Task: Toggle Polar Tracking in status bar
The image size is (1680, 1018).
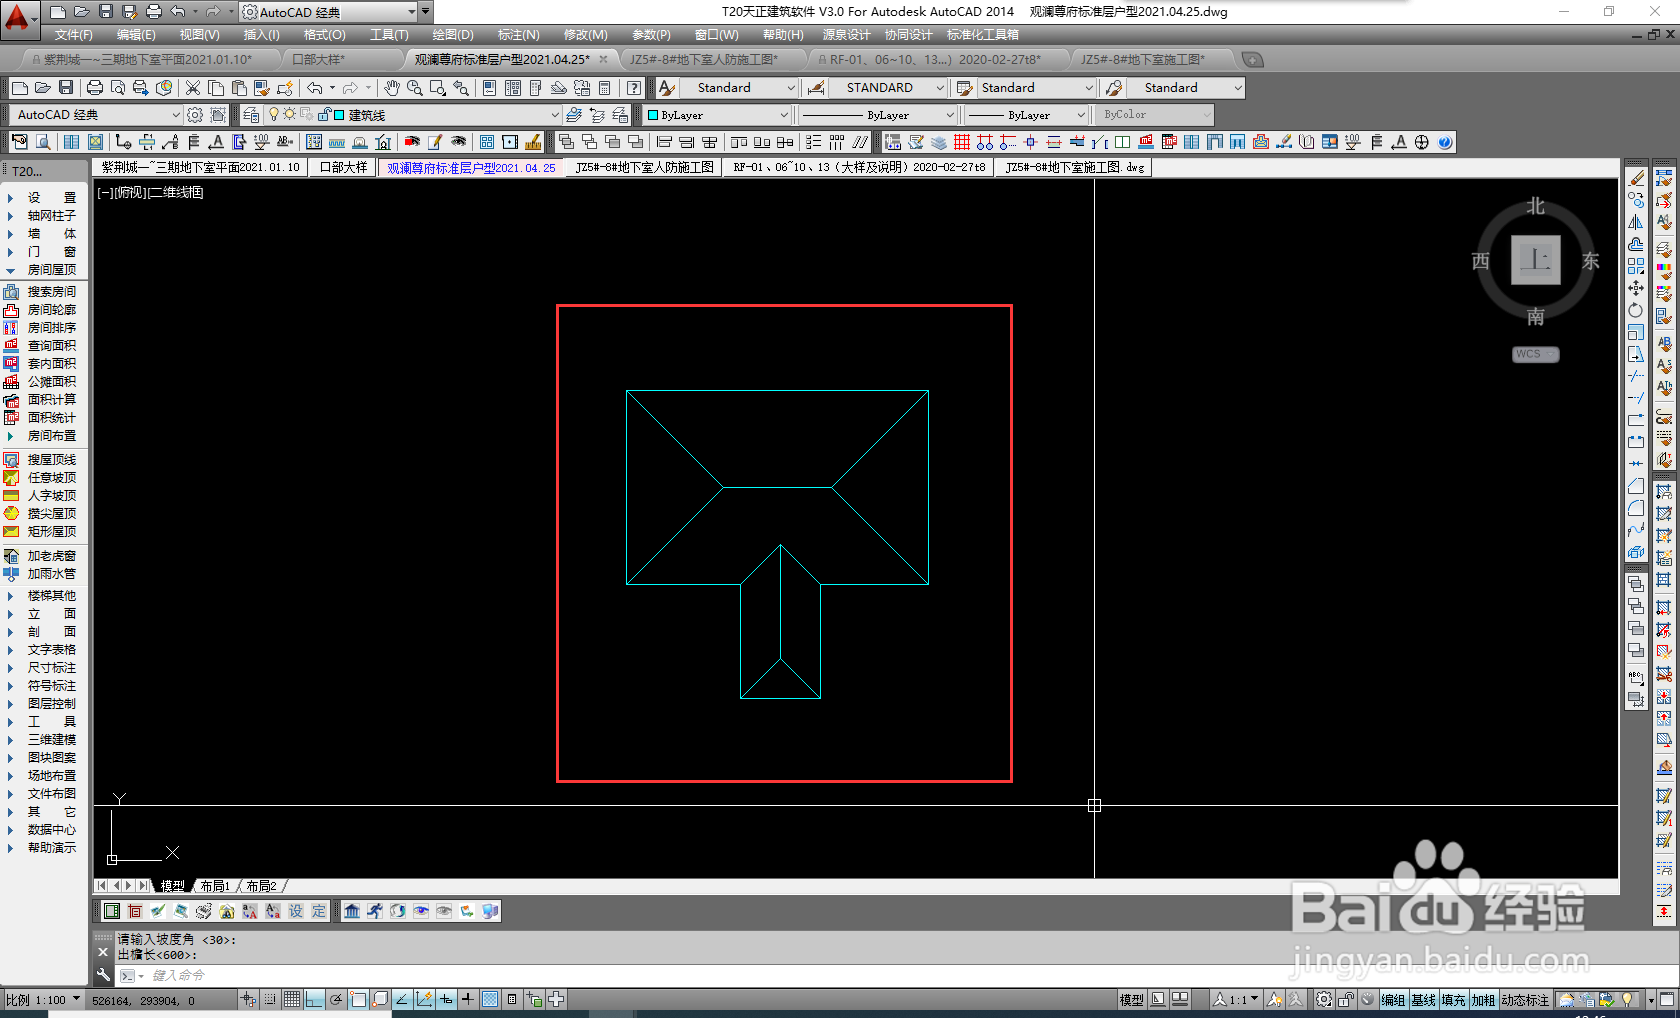Action: pyautogui.click(x=336, y=999)
